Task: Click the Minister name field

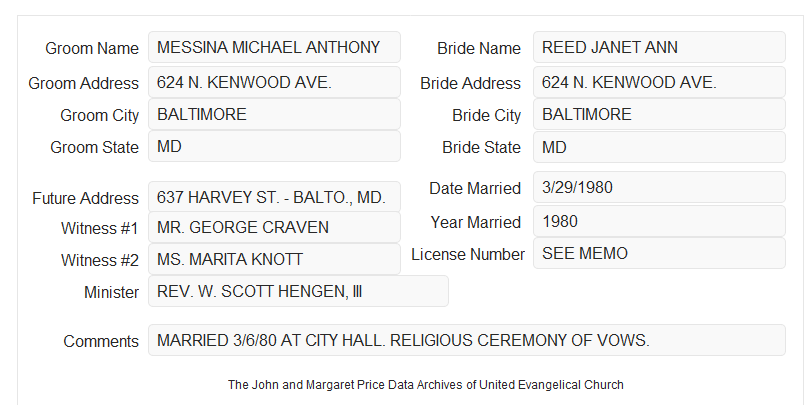Action: pos(298,291)
